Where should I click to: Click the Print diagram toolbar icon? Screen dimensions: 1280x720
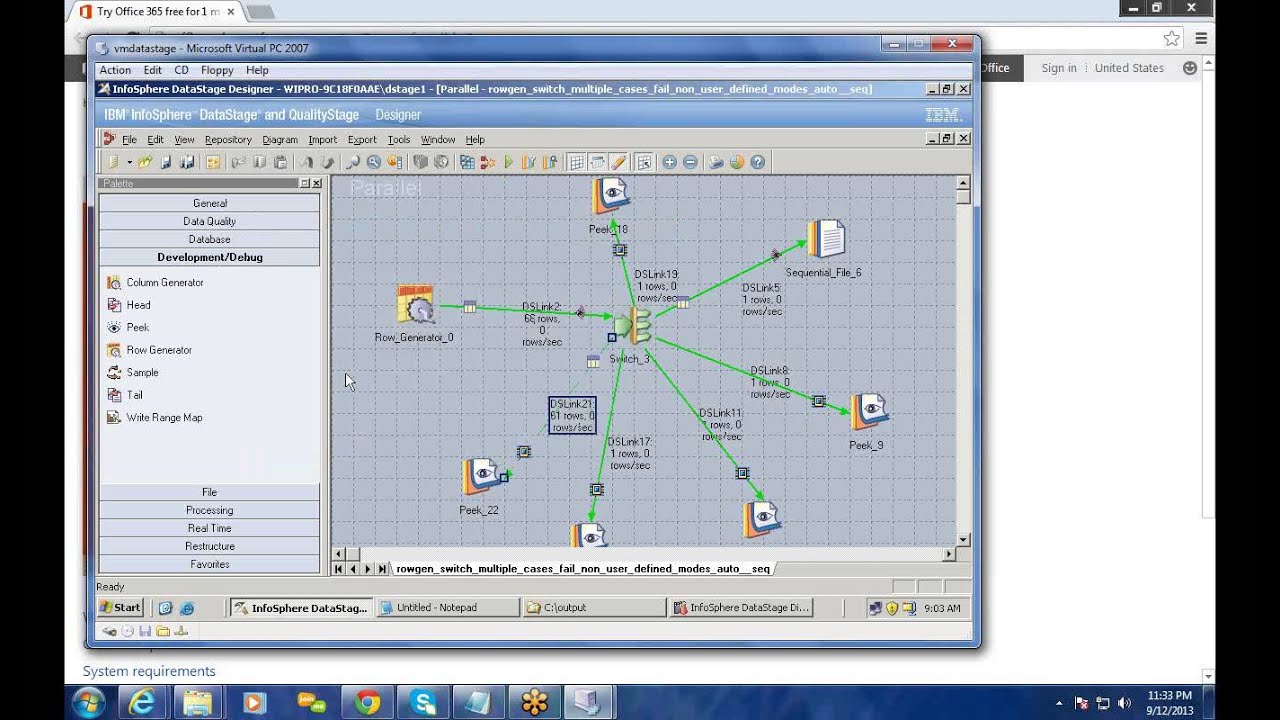(x=716, y=162)
